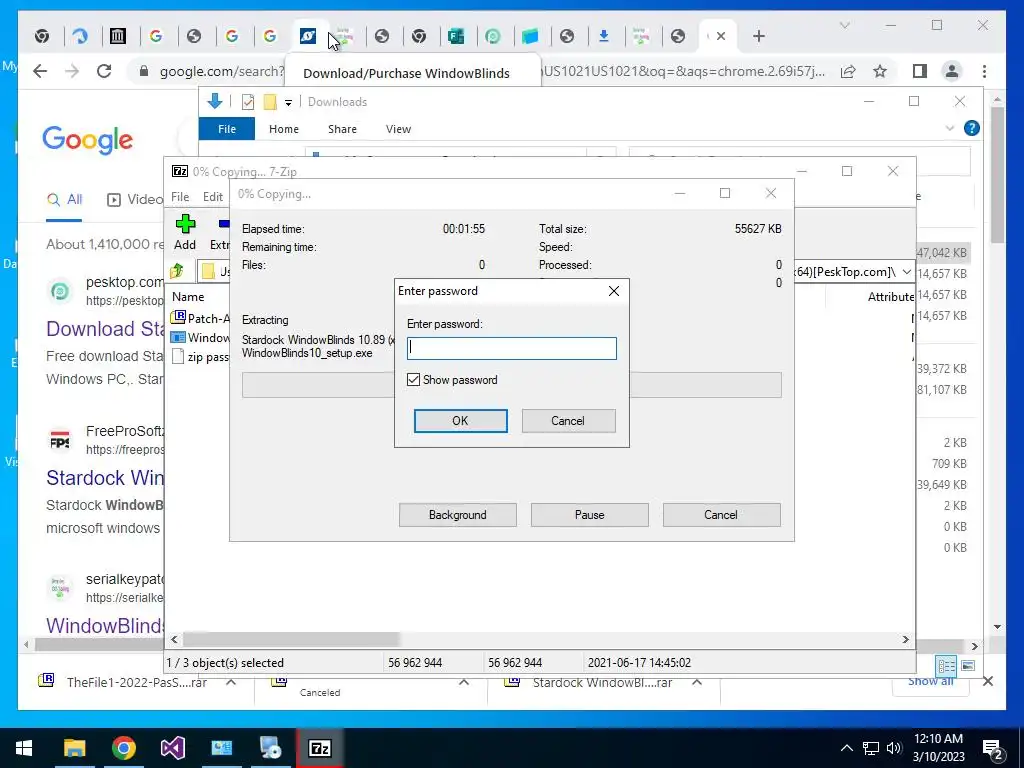Click the volume speaker tray icon
This screenshot has width=1024, height=768.
[x=894, y=748]
